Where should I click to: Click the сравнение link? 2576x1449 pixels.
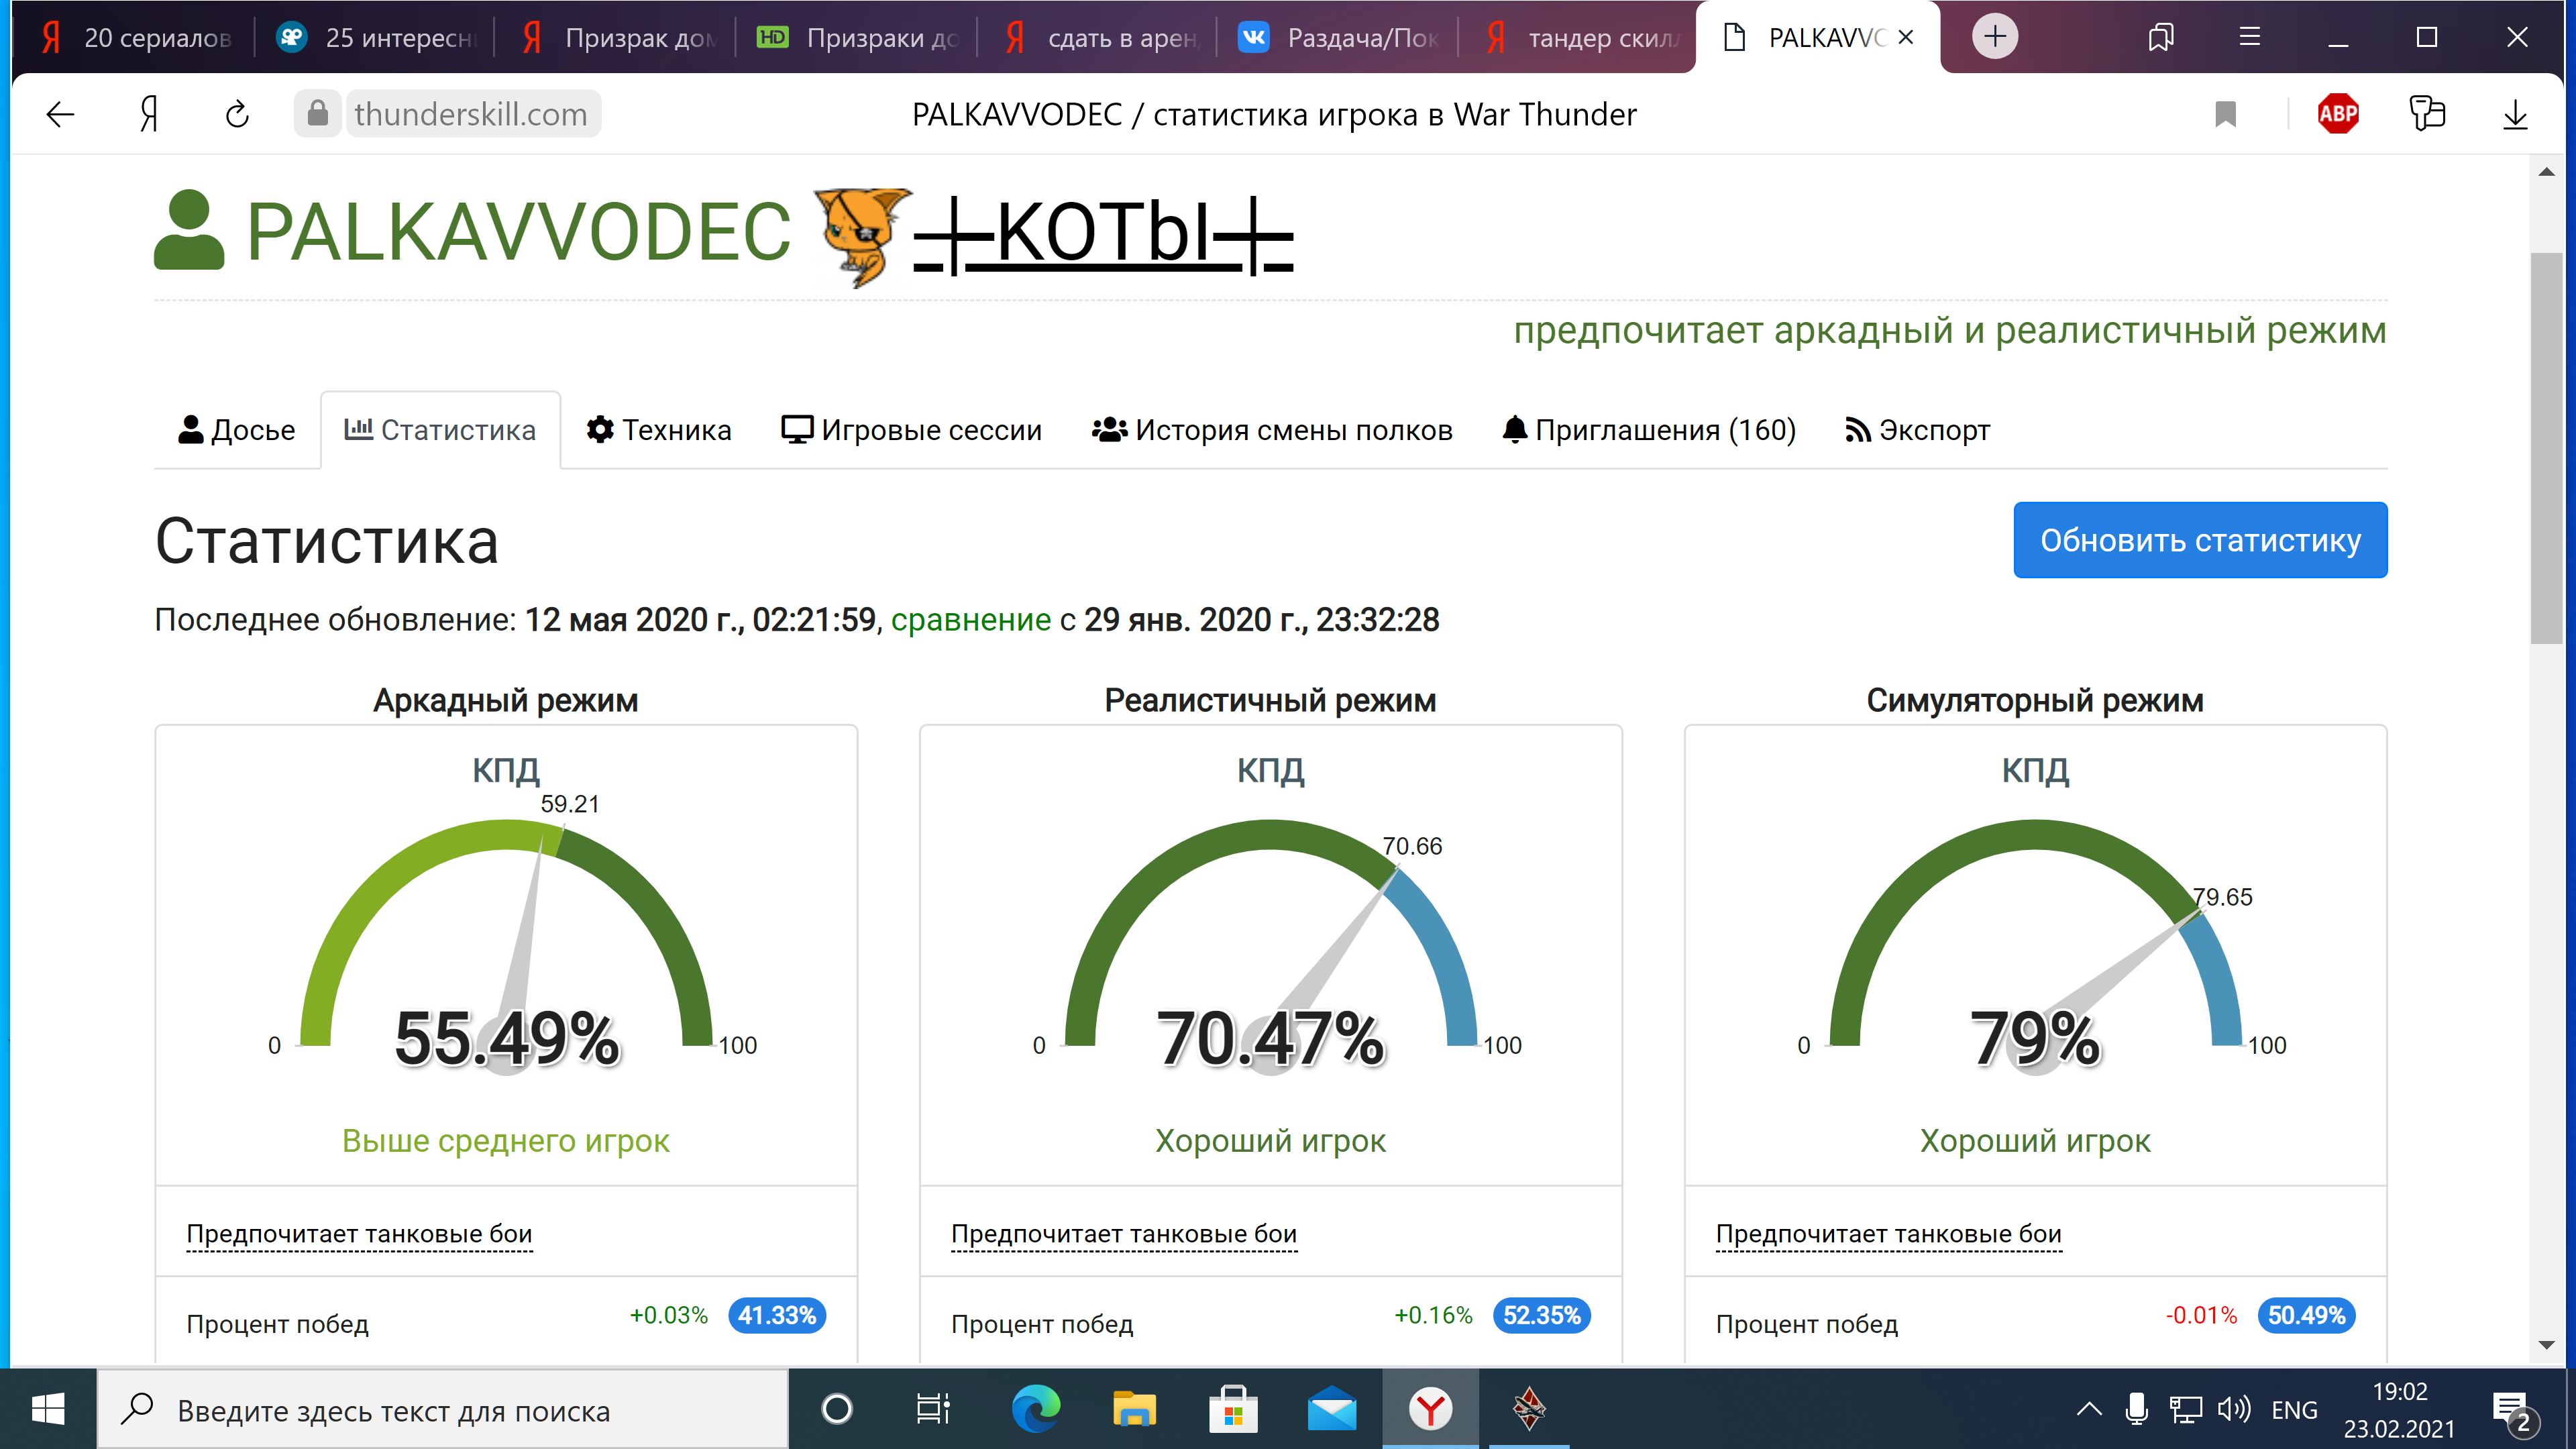click(970, 620)
